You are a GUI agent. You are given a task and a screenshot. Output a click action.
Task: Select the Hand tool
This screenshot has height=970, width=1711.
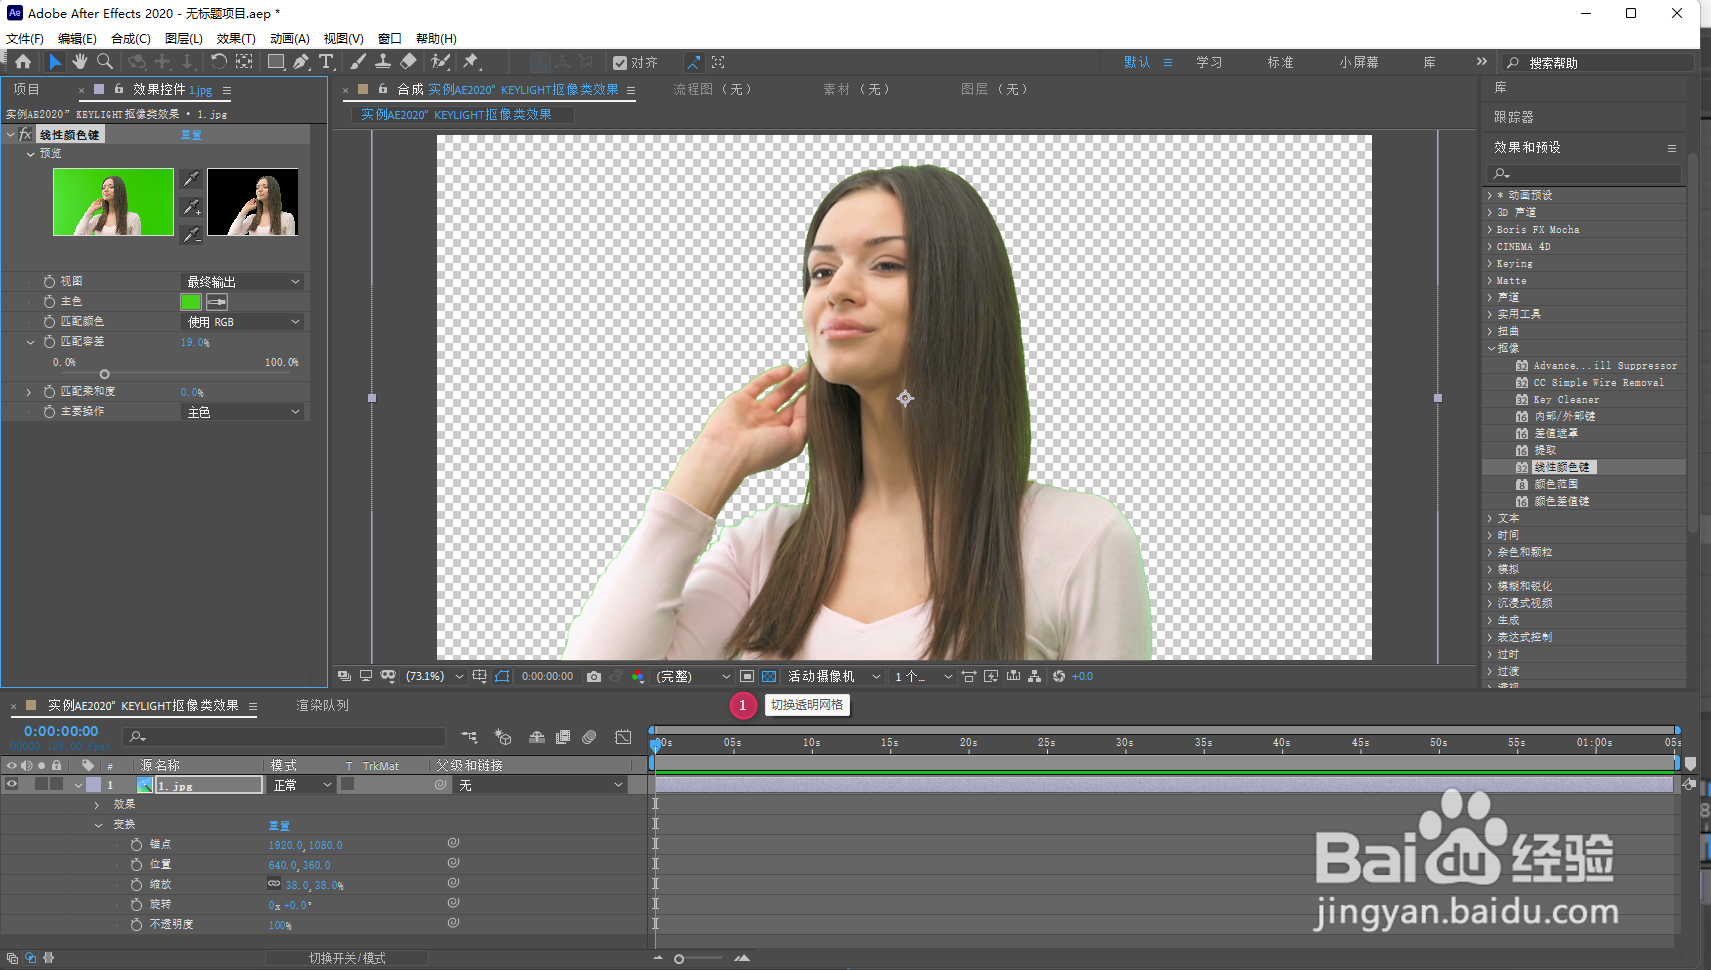coord(80,62)
